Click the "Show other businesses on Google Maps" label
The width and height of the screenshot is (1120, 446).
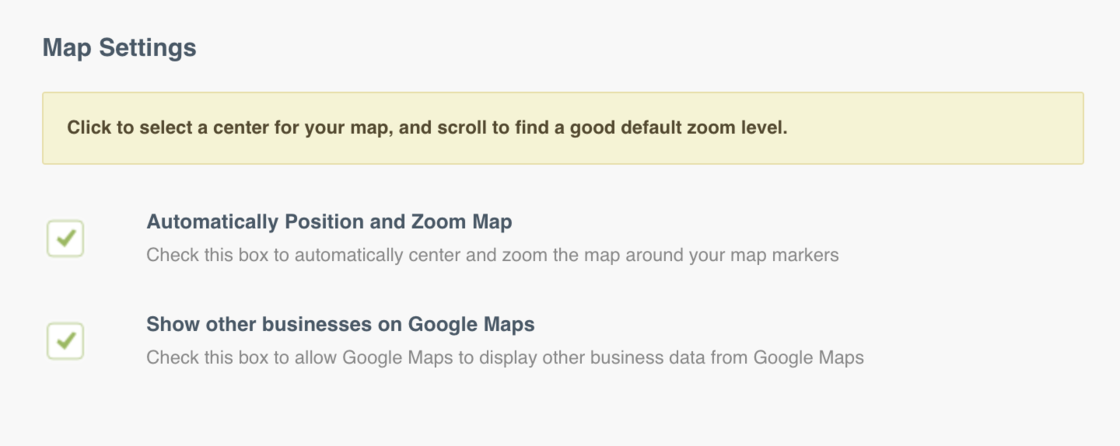tap(340, 324)
